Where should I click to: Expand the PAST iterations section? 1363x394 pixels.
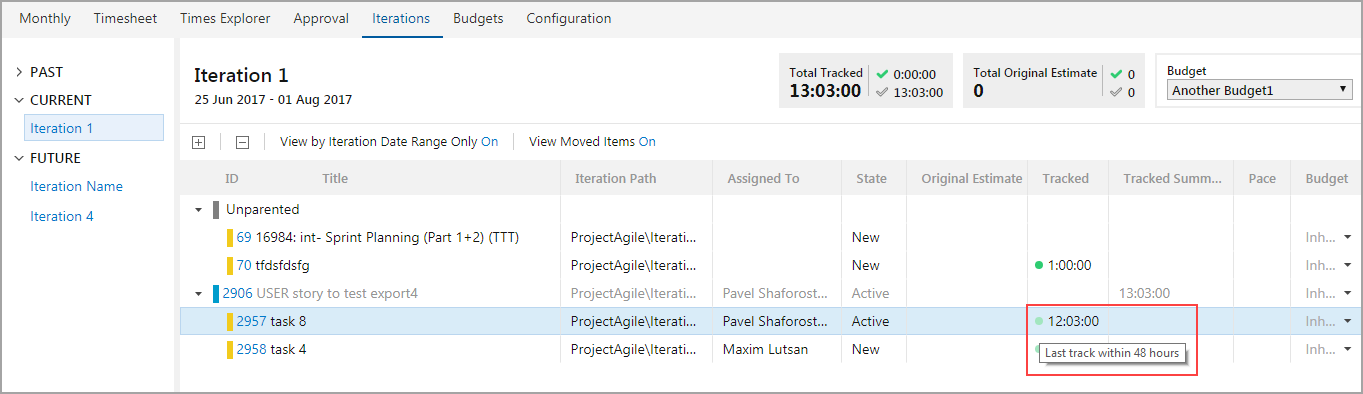19,72
